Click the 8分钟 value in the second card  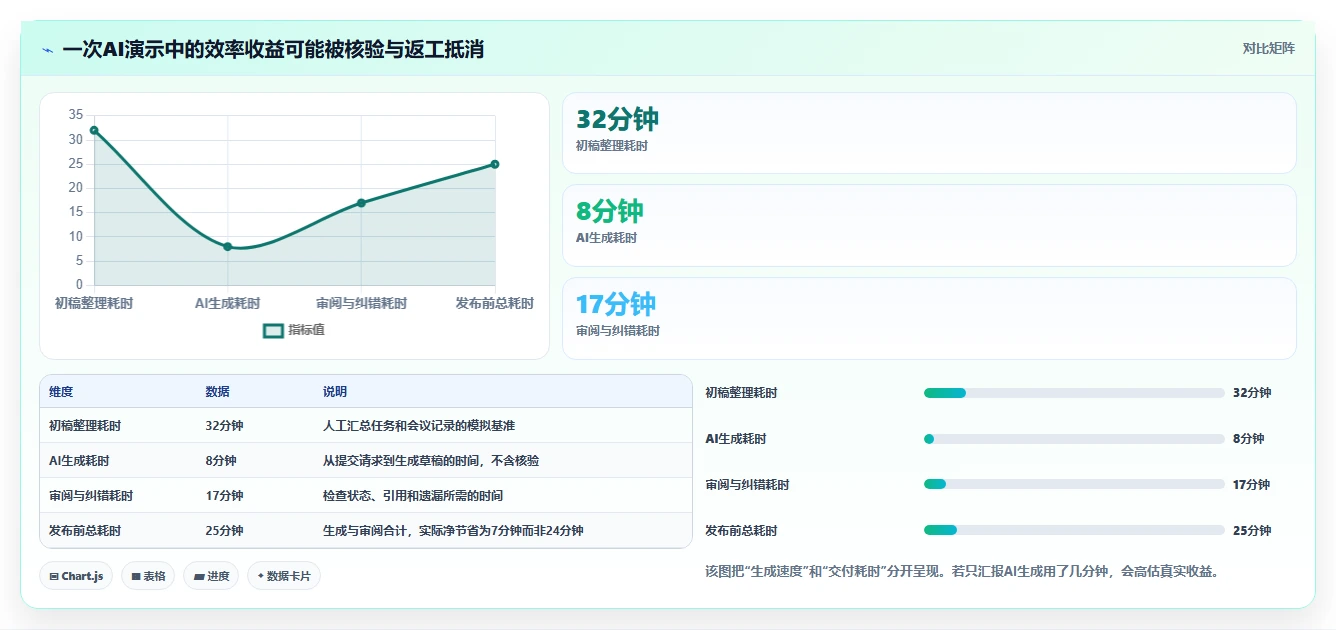(x=610, y=211)
